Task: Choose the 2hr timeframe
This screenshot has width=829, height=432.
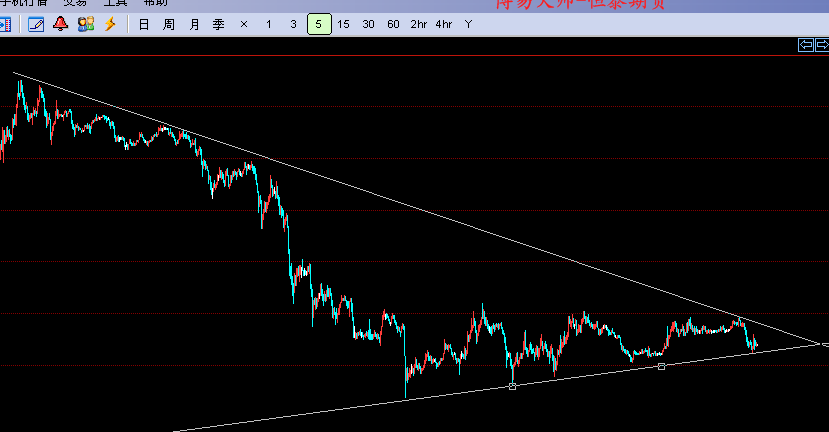Action: pyautogui.click(x=418, y=23)
